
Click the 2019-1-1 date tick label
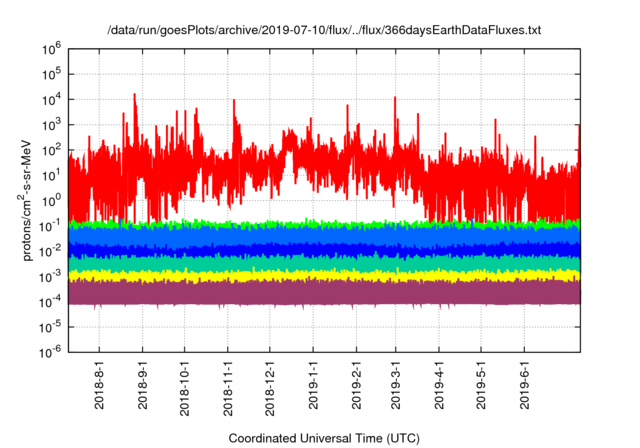(x=313, y=384)
